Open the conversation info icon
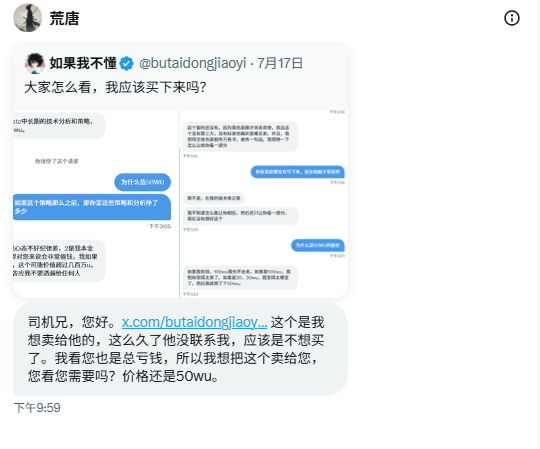540x449 pixels. pos(511,18)
